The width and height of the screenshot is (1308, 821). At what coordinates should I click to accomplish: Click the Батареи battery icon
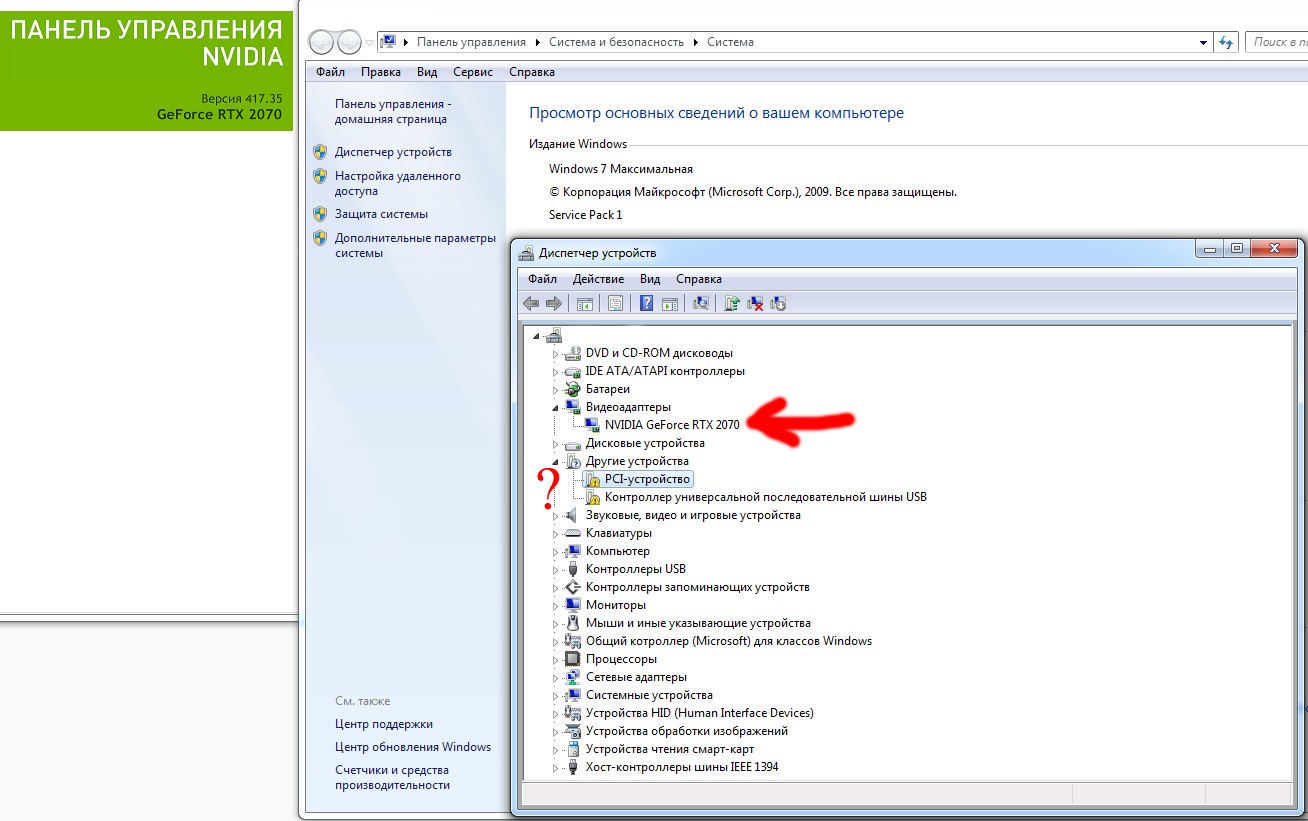(x=573, y=389)
